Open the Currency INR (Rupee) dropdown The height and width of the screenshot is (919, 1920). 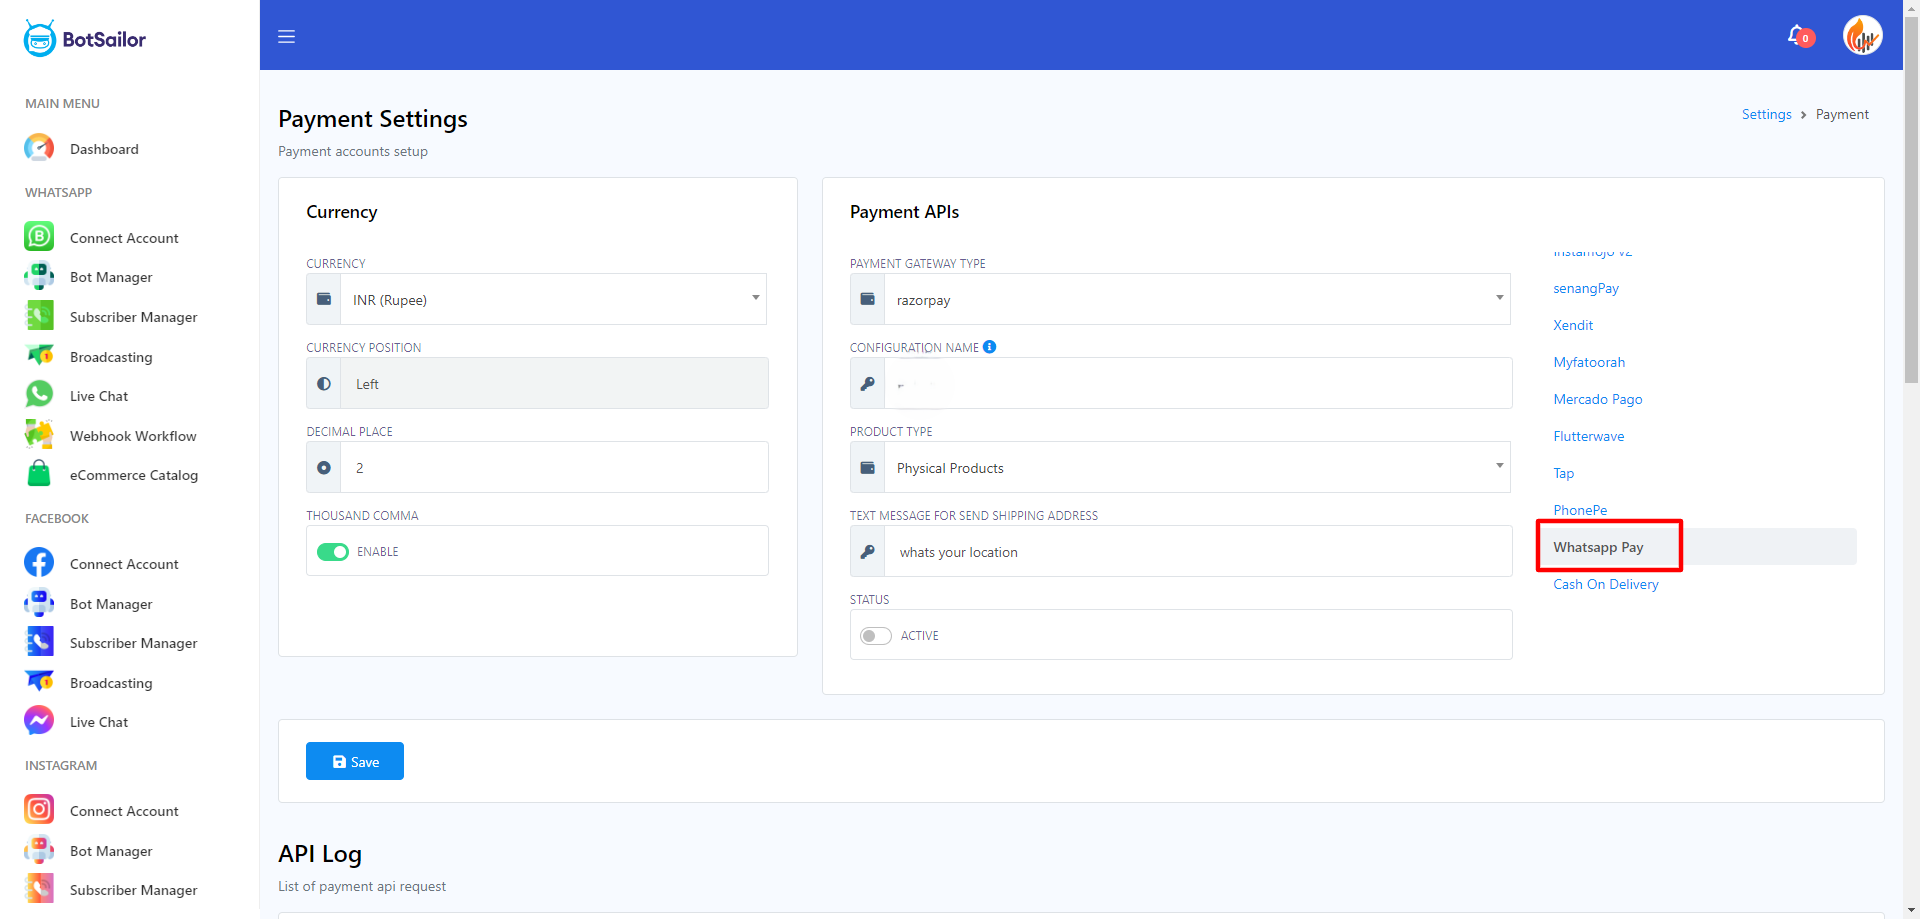pyautogui.click(x=553, y=299)
